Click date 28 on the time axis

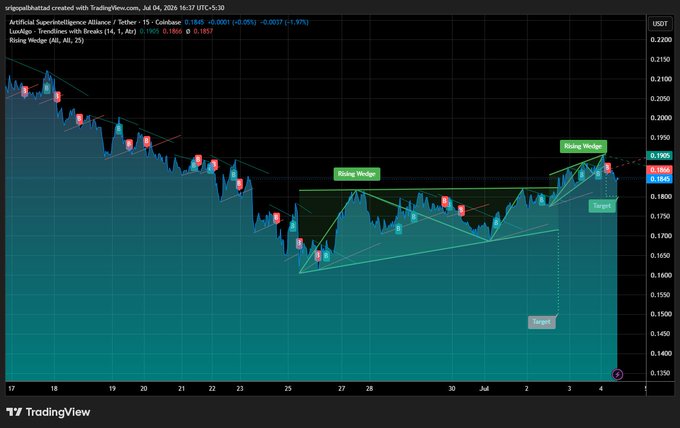(x=369, y=389)
